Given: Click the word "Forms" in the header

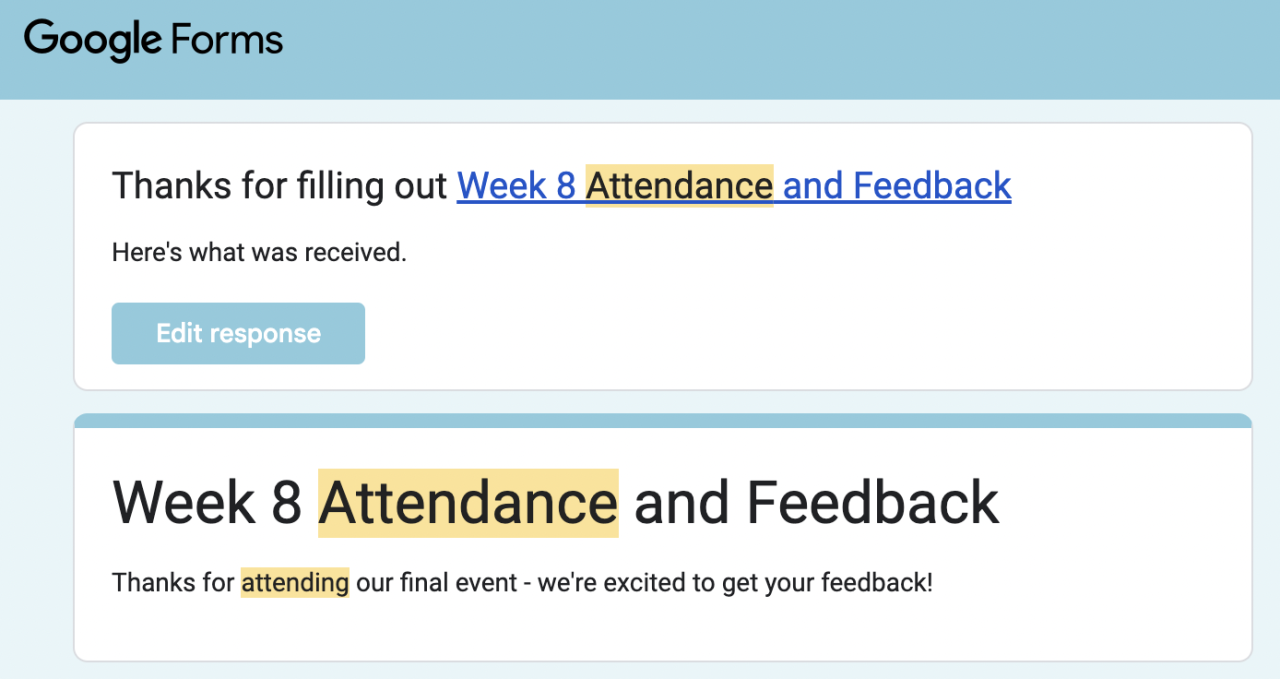Looking at the screenshot, I should tap(227, 40).
